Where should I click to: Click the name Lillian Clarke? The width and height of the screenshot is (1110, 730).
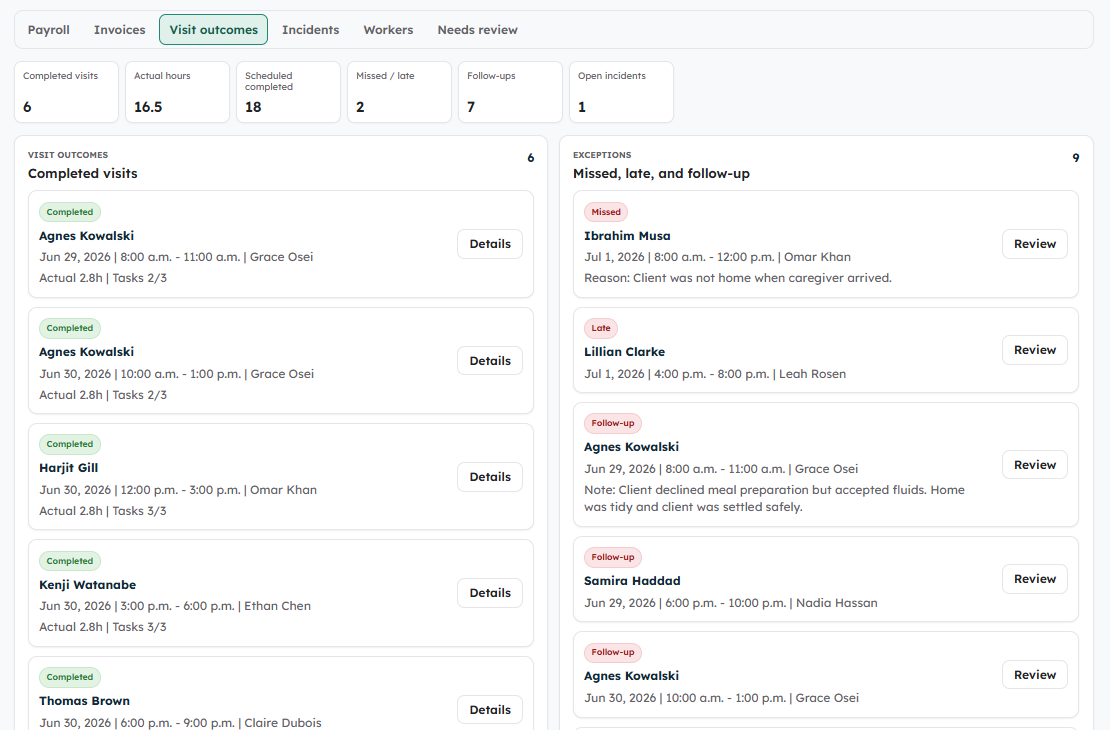pyautogui.click(x=624, y=352)
